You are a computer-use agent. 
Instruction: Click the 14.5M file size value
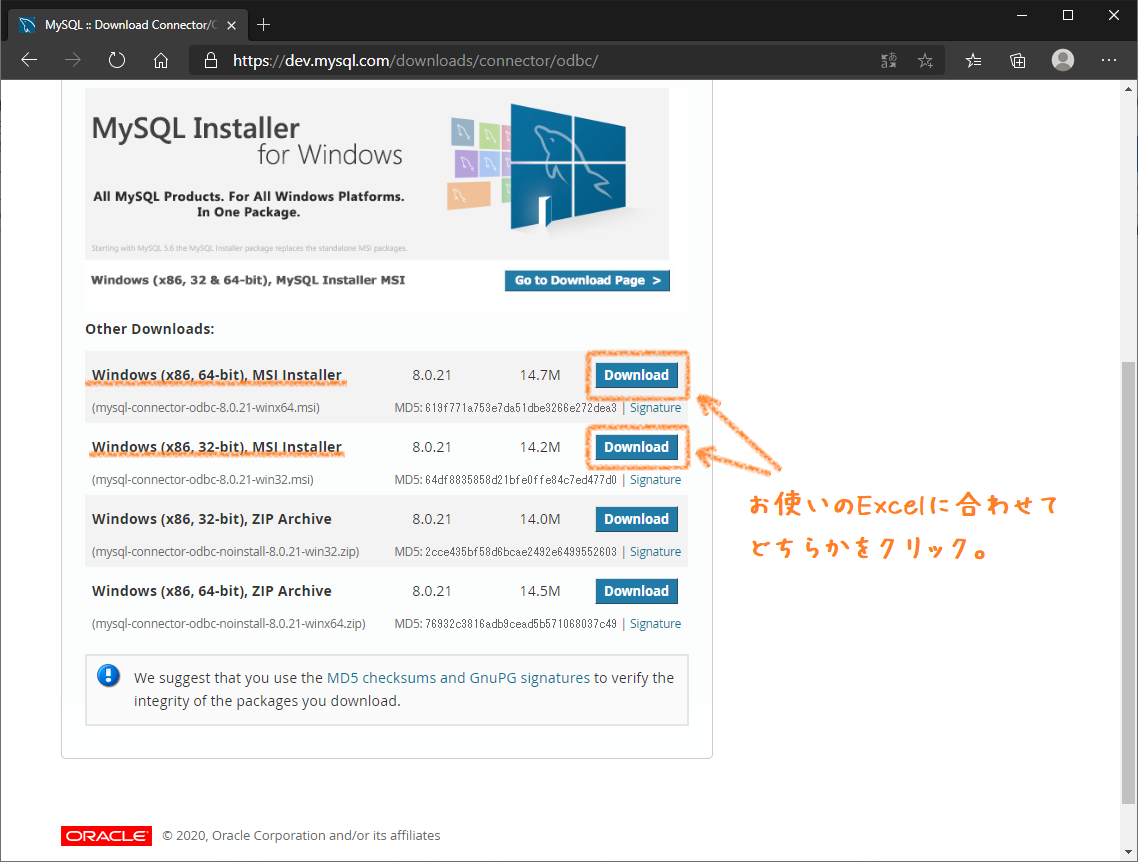pos(540,591)
